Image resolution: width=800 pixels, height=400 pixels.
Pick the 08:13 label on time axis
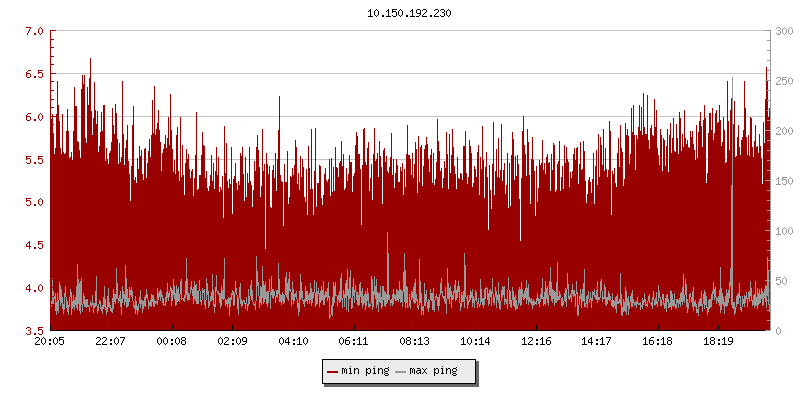pyautogui.click(x=414, y=341)
